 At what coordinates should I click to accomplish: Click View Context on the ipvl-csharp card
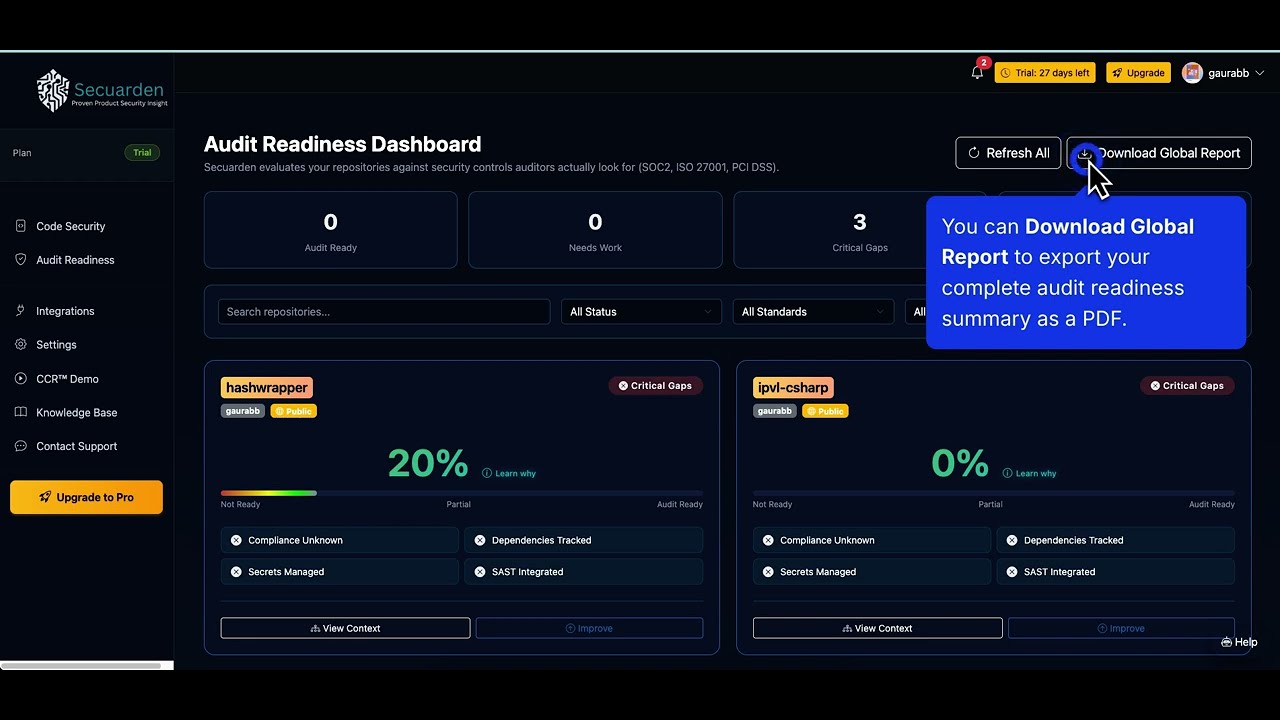[877, 628]
